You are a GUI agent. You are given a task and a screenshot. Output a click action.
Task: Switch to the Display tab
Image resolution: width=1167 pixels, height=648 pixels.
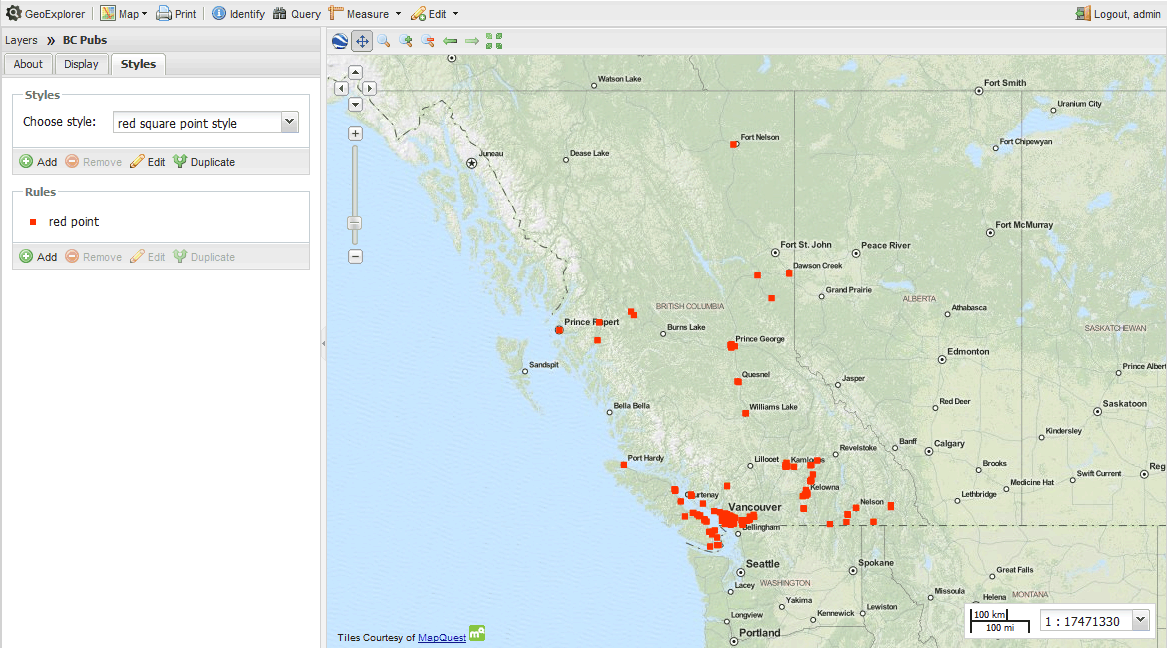pos(81,64)
